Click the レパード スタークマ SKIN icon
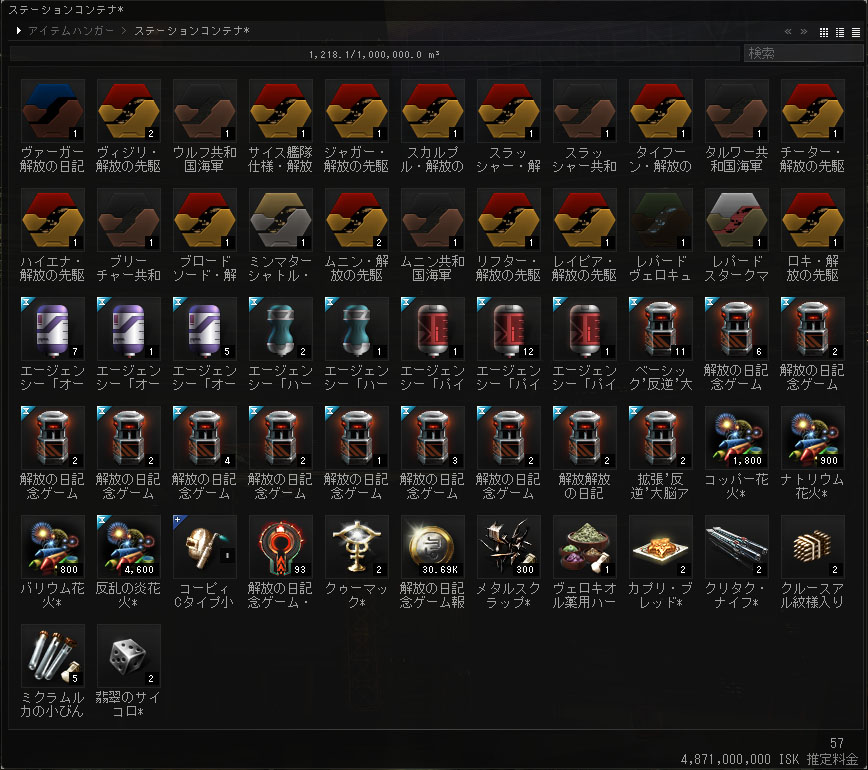Image resolution: width=868 pixels, height=770 pixels. coord(736,220)
